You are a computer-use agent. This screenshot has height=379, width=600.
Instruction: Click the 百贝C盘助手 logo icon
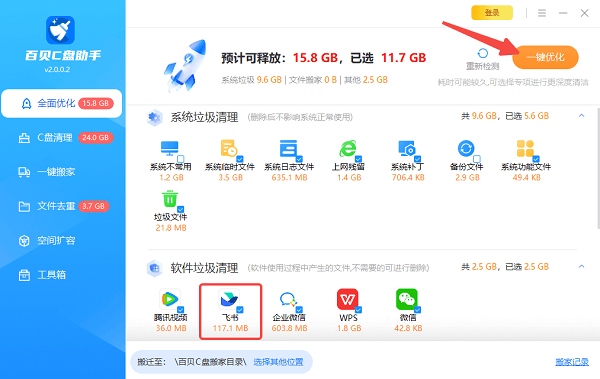60,30
